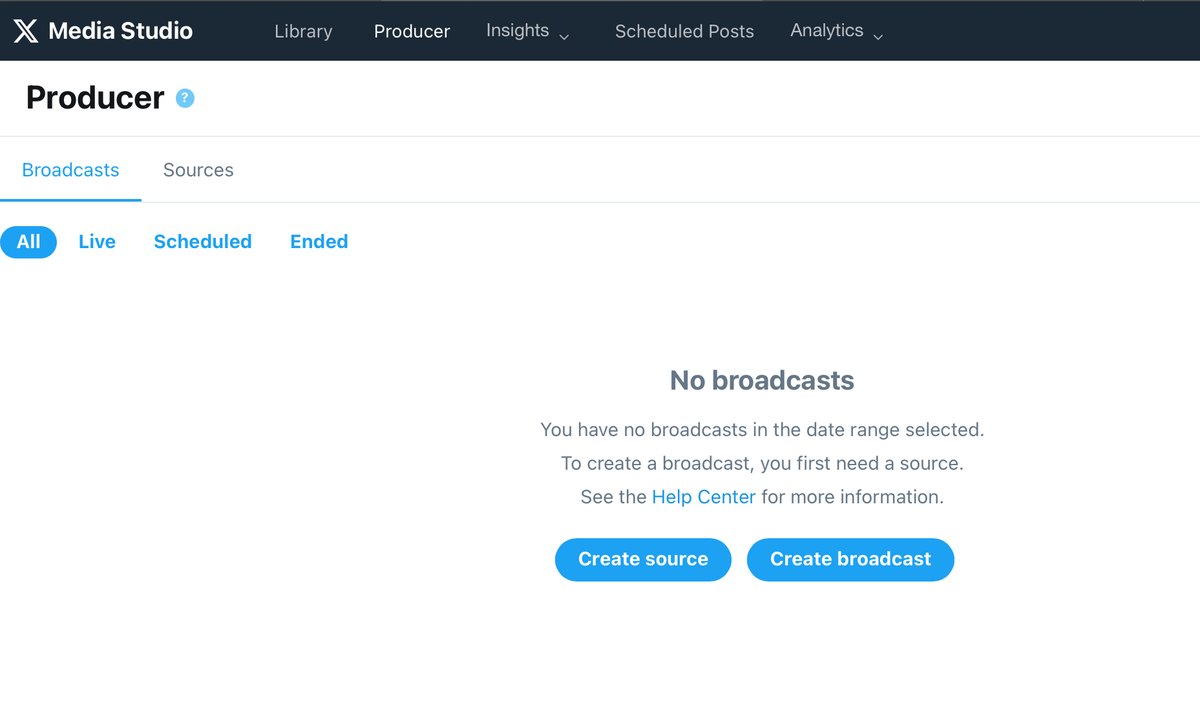Follow the Help Center link

704,497
